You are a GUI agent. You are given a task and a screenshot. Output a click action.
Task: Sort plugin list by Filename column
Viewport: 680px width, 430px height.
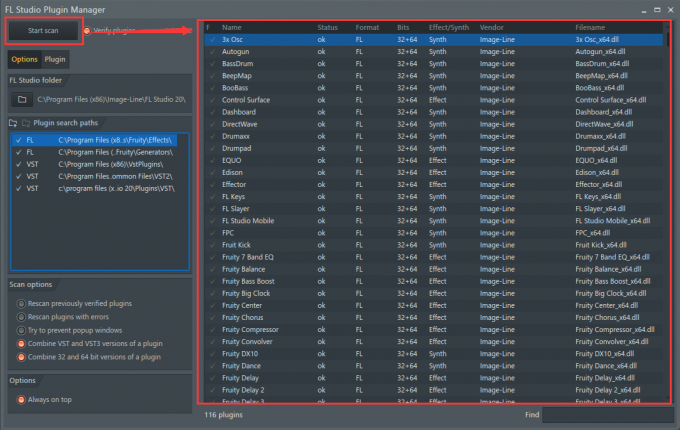(590, 27)
